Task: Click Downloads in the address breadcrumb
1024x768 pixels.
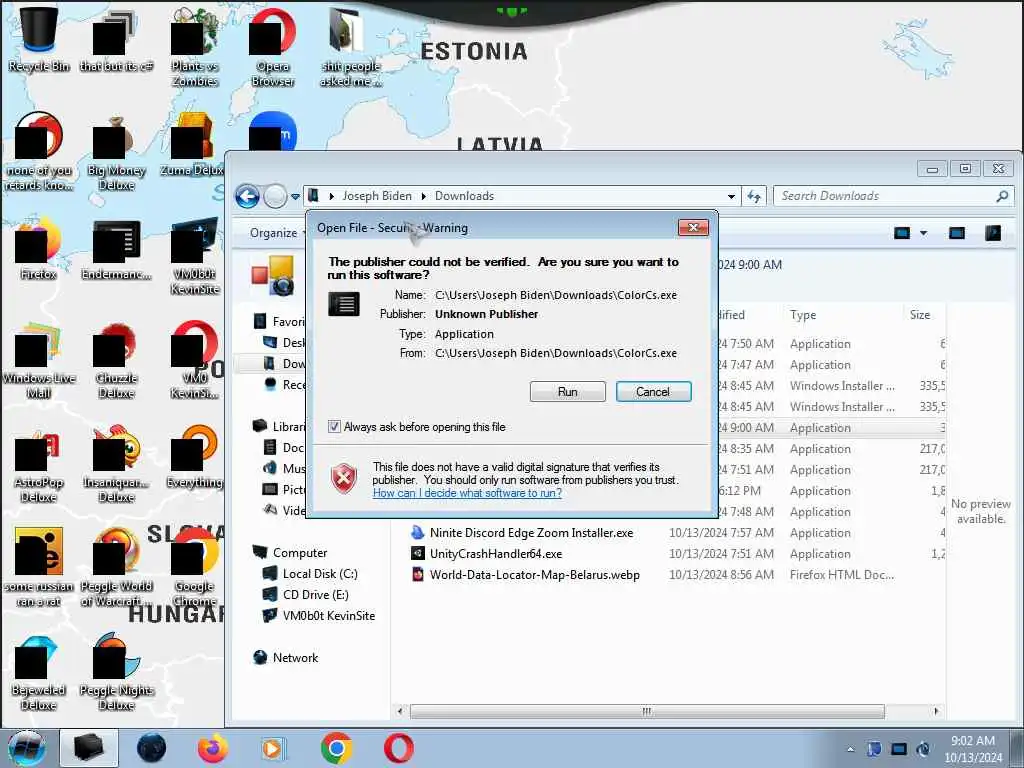Action: 464,196
